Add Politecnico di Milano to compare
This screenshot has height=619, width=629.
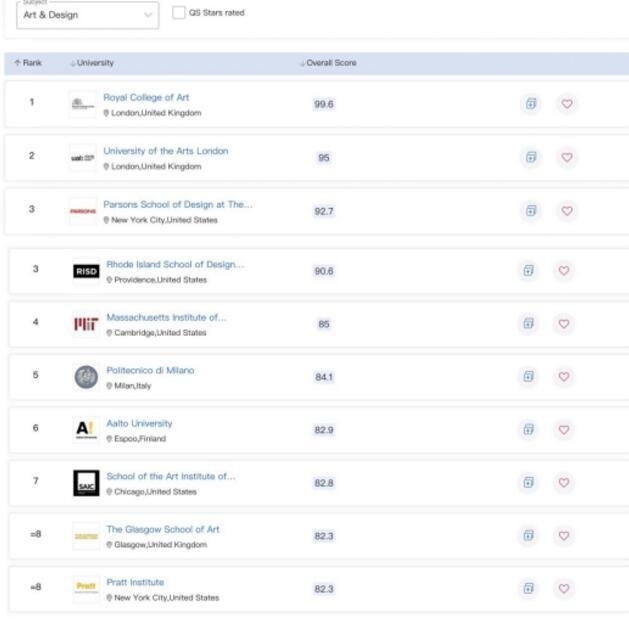point(529,376)
